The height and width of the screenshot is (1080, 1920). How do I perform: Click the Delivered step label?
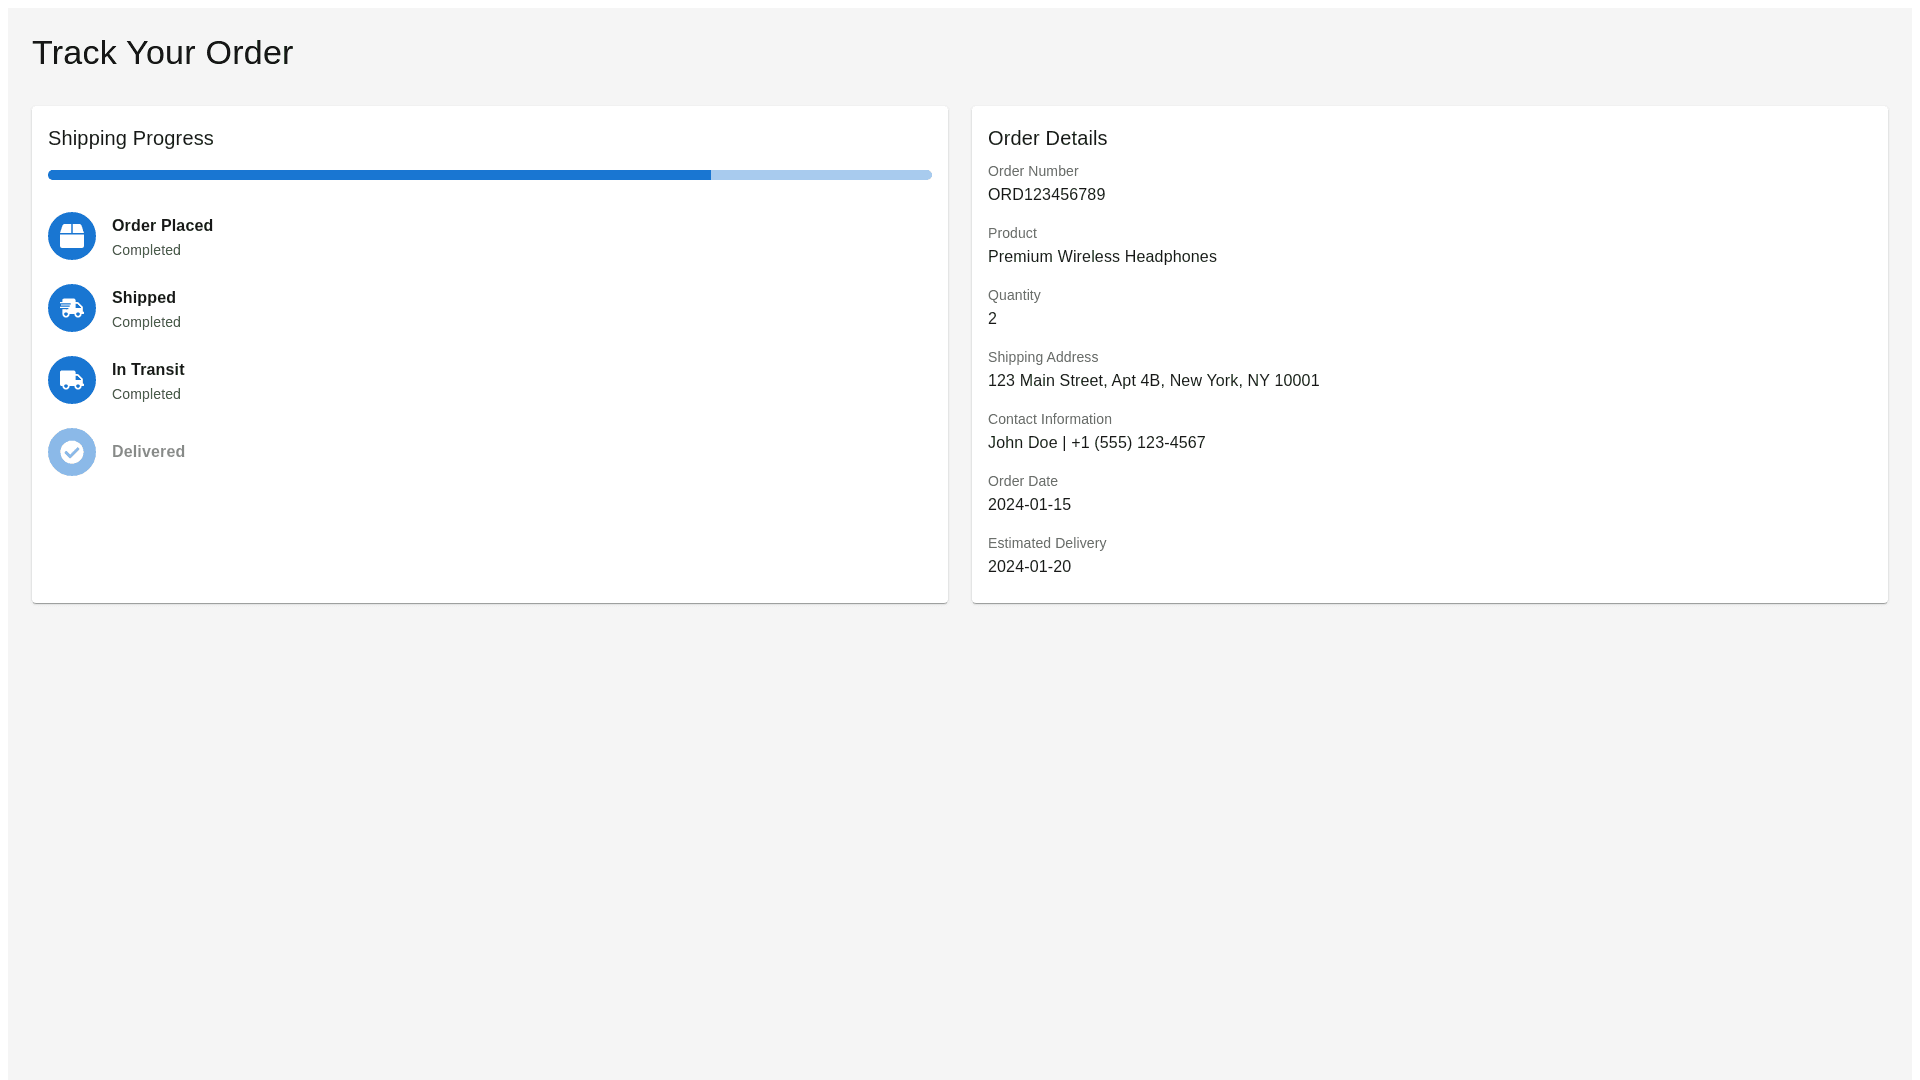(x=148, y=452)
